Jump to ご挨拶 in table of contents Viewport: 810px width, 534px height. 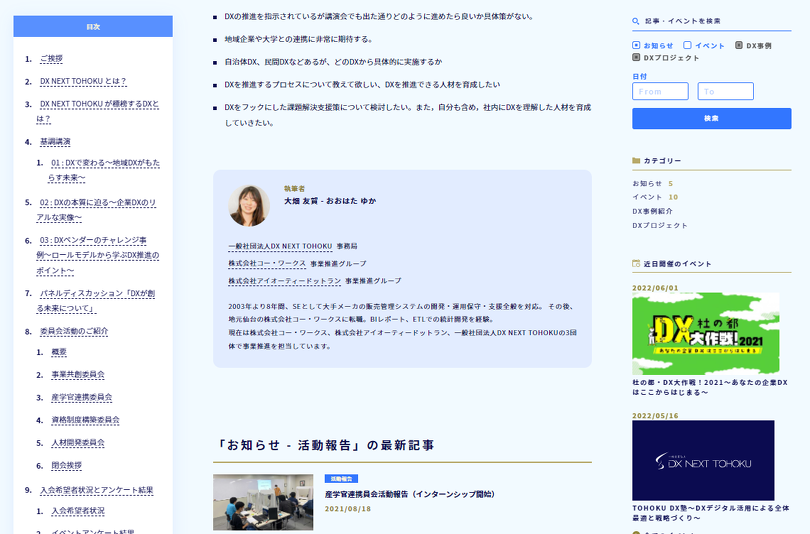[51, 59]
